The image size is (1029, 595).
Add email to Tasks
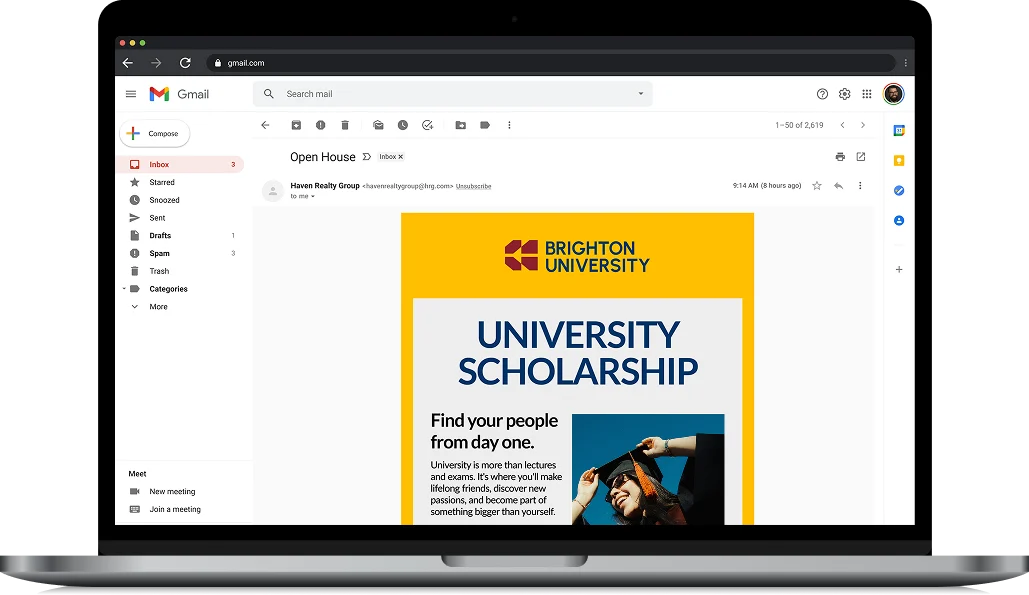pos(427,125)
